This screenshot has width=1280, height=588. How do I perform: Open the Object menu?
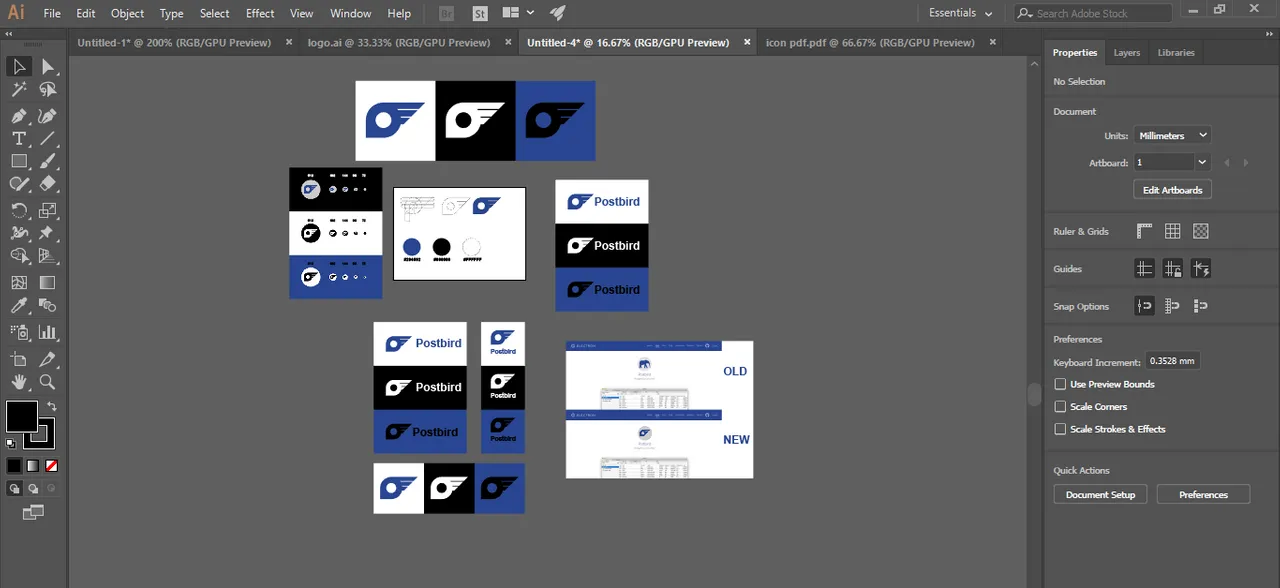point(127,13)
